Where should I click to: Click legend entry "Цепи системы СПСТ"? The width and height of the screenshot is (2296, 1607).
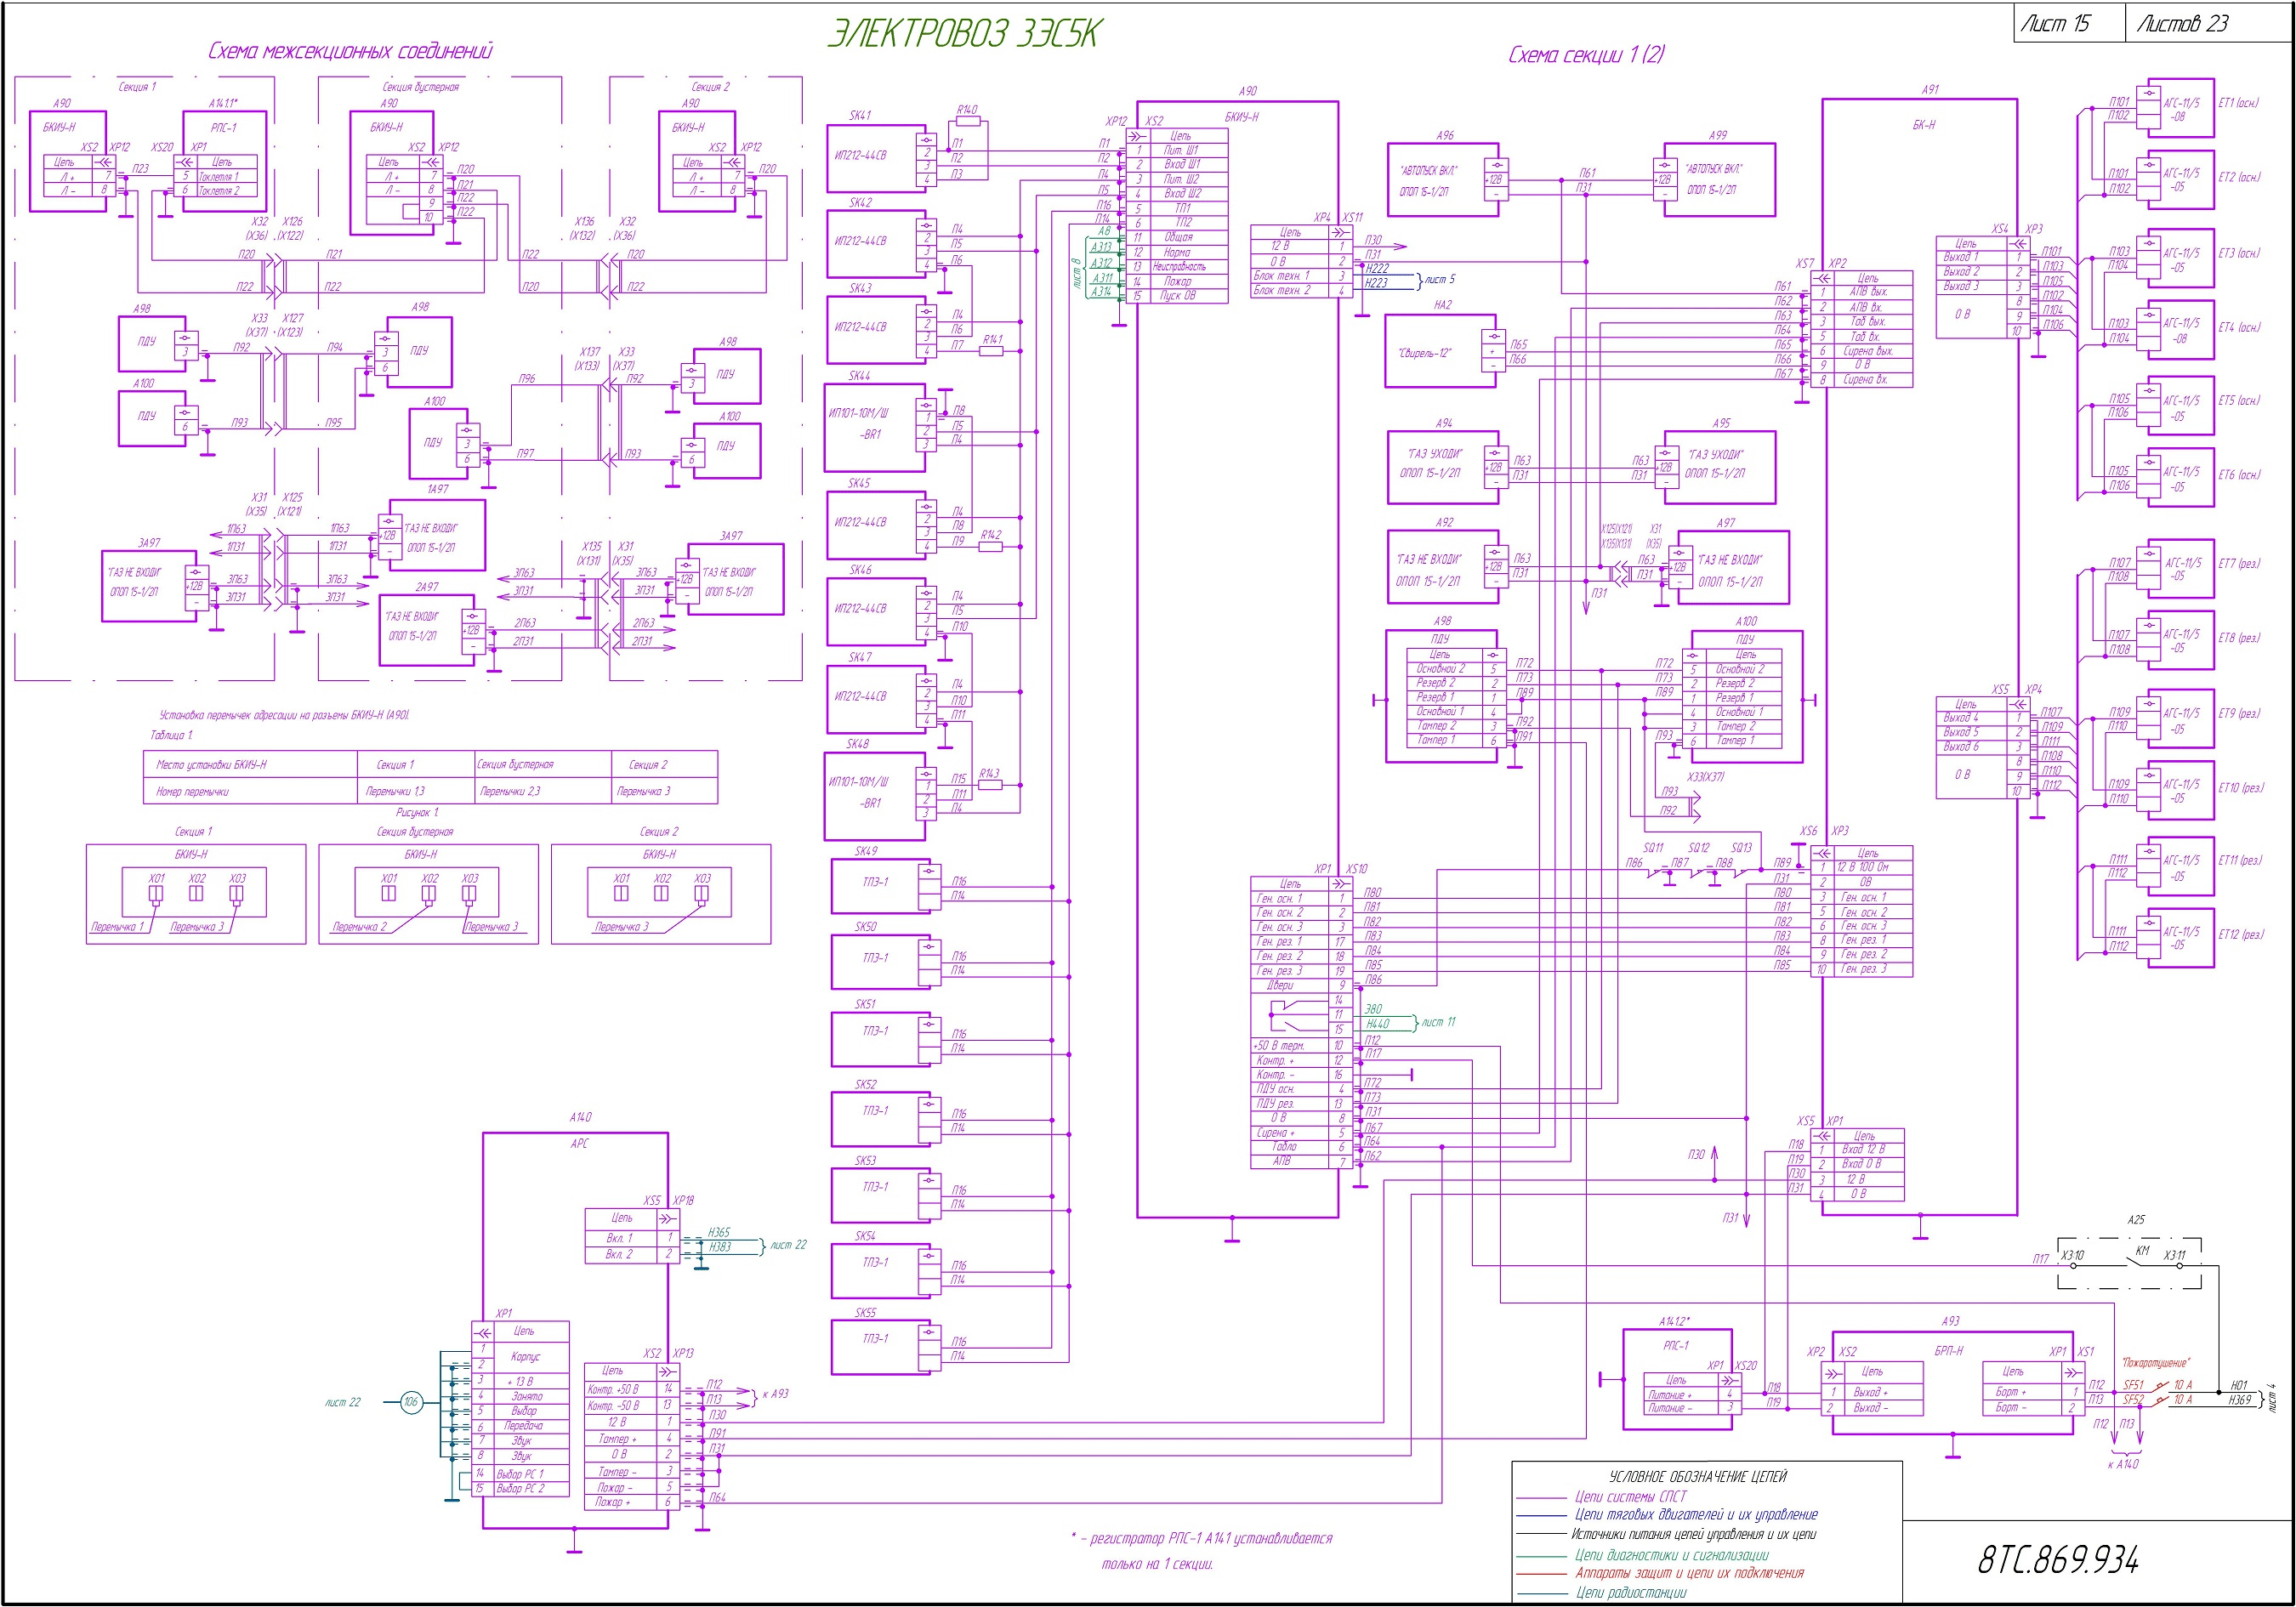(x=1630, y=1496)
